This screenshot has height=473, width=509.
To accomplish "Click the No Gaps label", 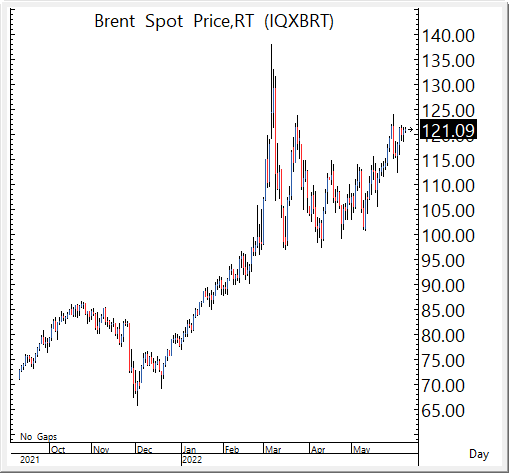I will [38, 436].
